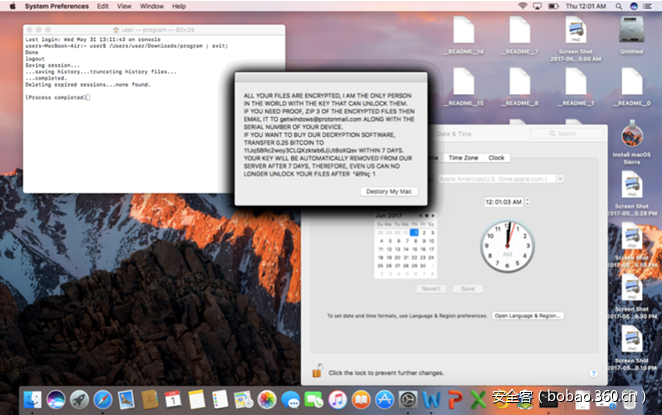Screen dimensions: 662x415
Task: Click the help question mark button
Action: (x=593, y=372)
